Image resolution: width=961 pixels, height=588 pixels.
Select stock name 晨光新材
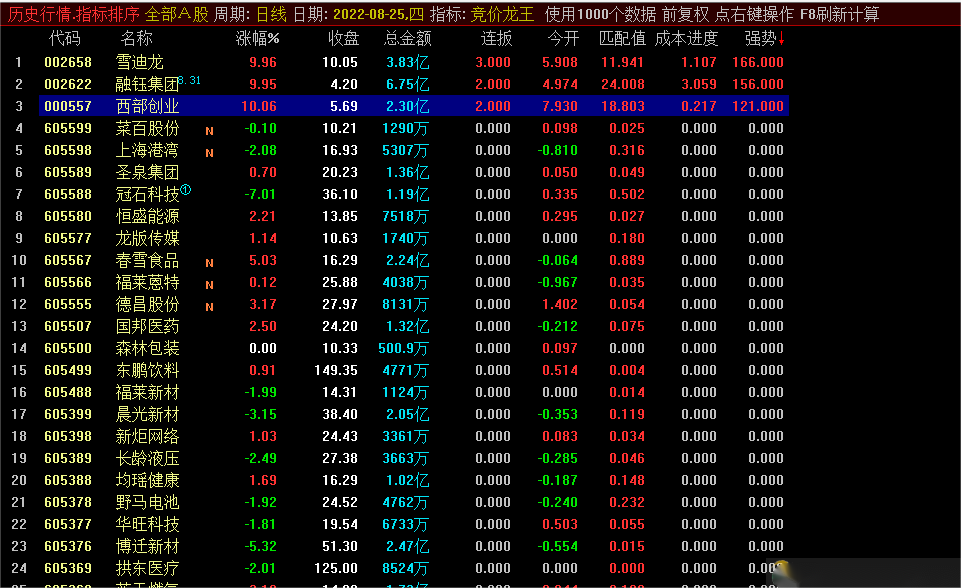[x=147, y=415]
